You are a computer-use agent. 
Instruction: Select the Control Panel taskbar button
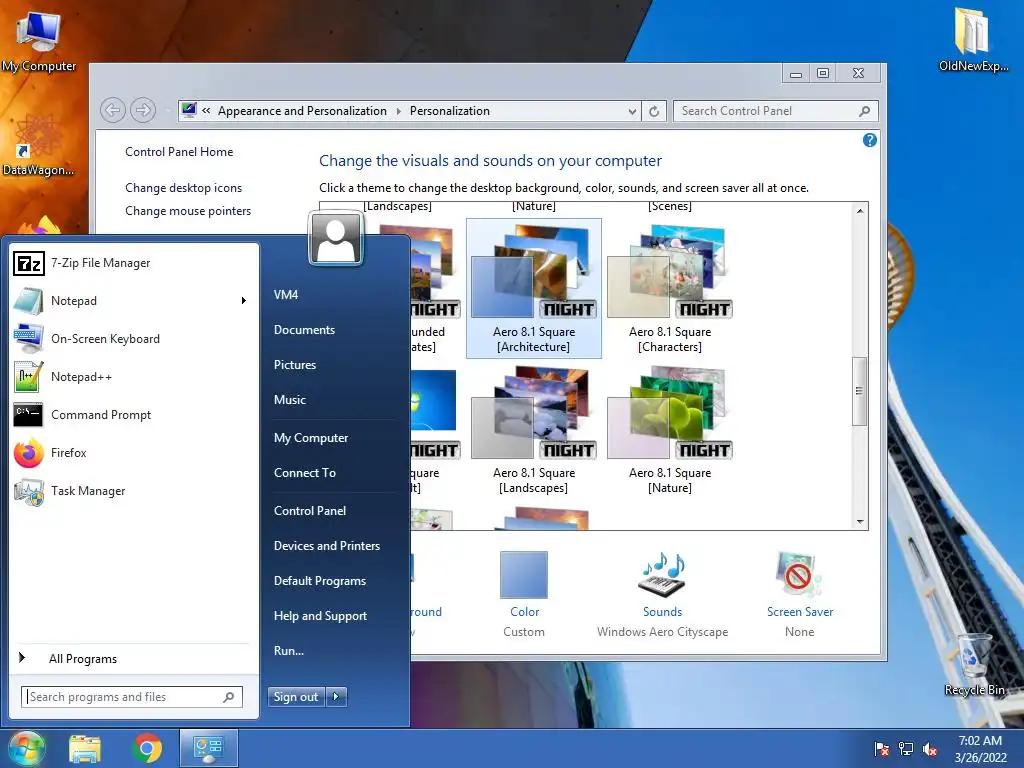[208, 748]
